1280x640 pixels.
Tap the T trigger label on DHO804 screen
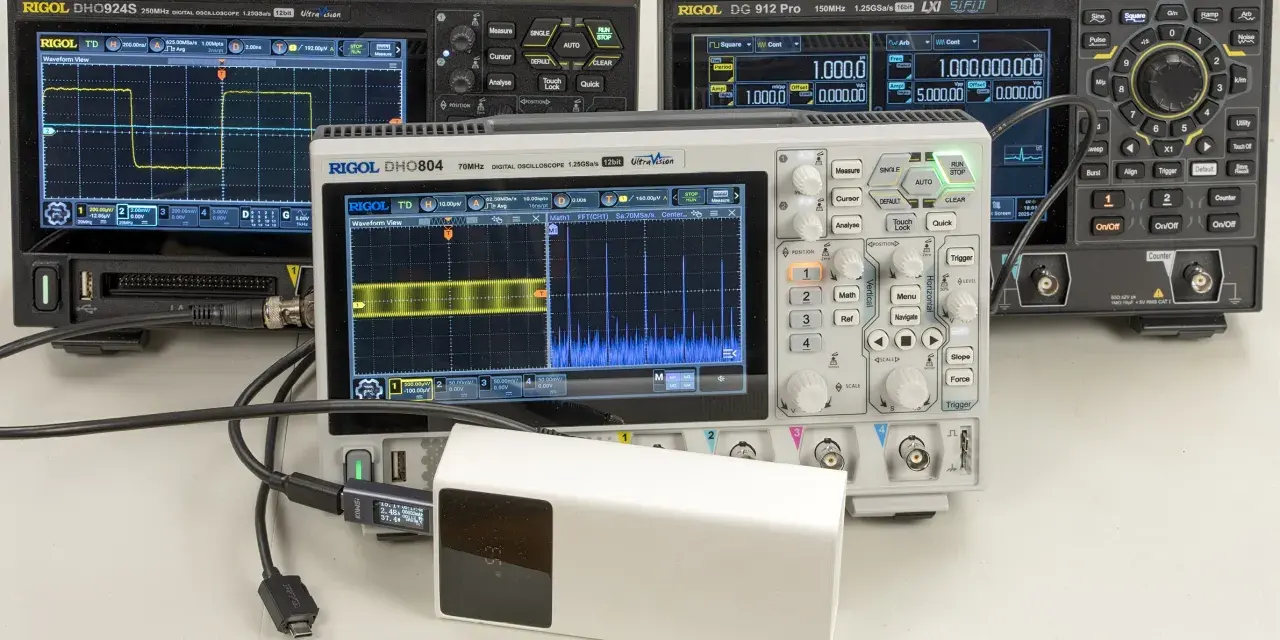(x=609, y=199)
